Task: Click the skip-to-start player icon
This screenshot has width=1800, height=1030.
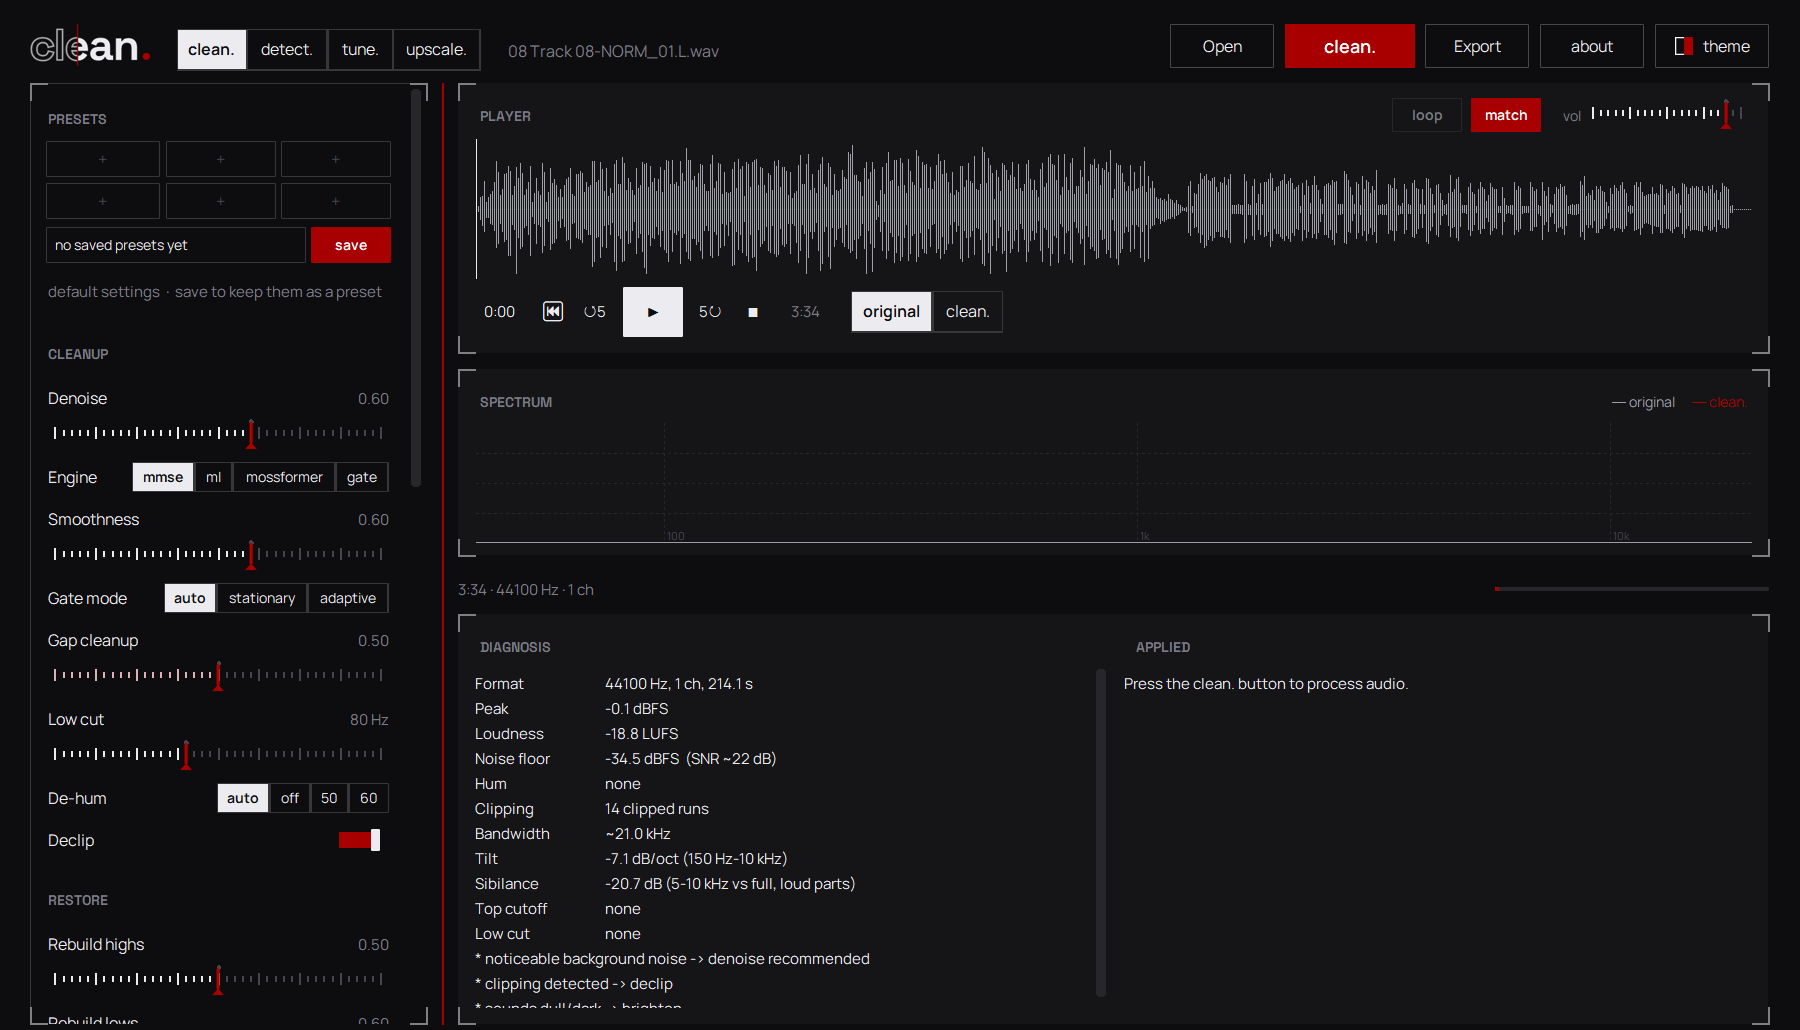Action: point(552,312)
